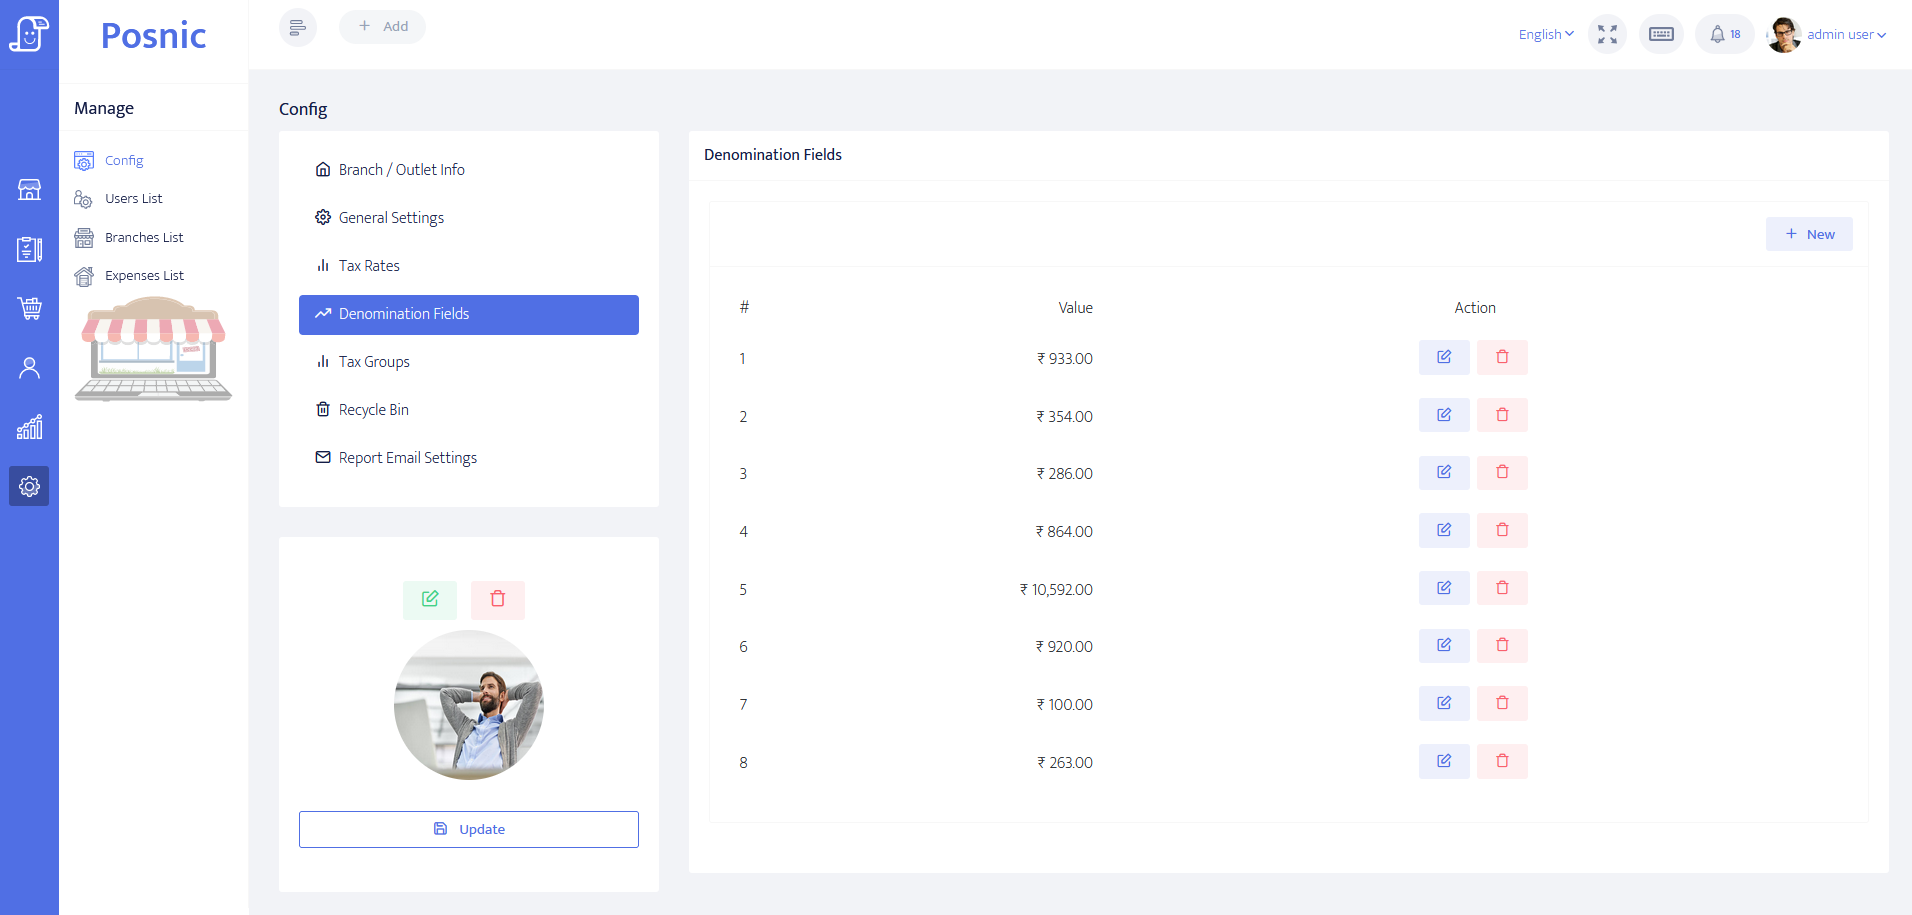Click the profile photo thumbnail
The image size is (1912, 915).
coord(469,705)
